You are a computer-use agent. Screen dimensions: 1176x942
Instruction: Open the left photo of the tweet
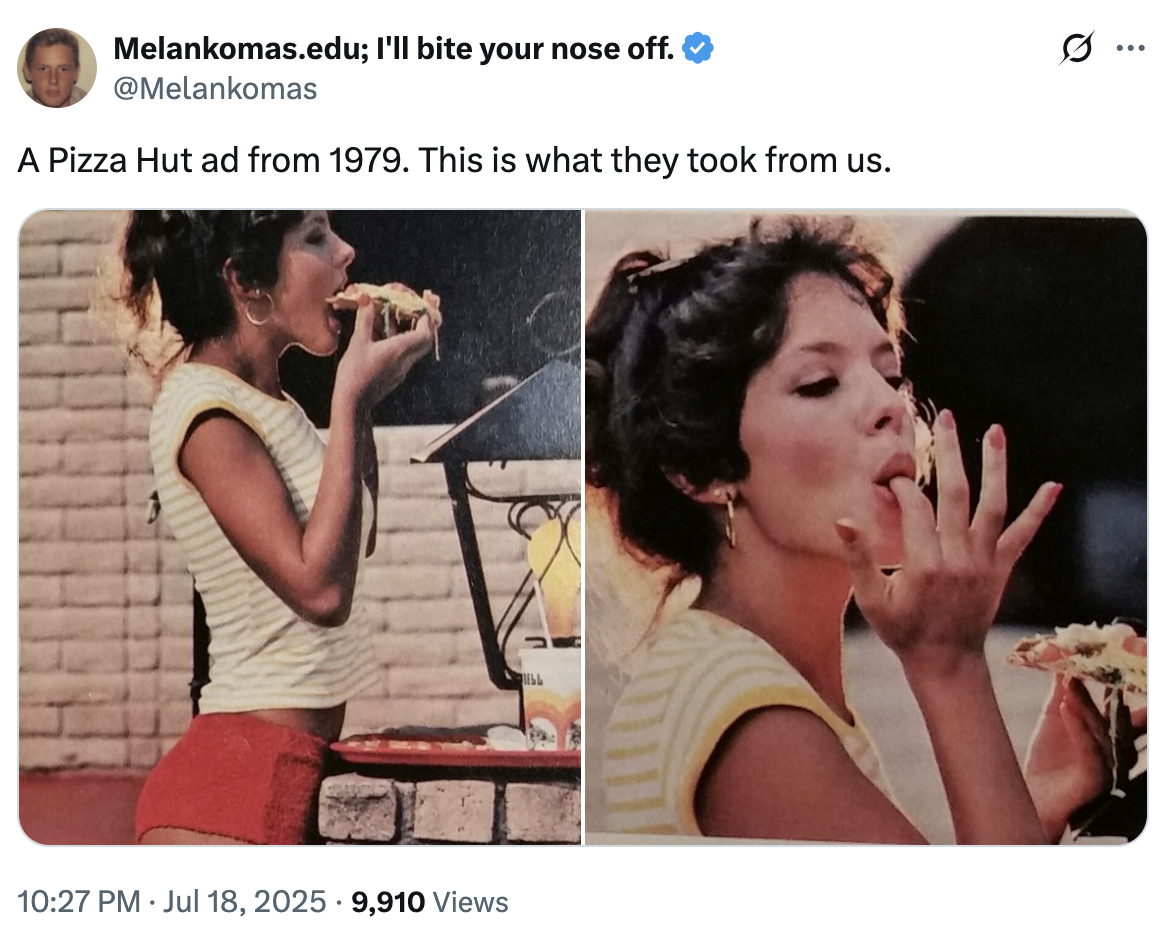(x=300, y=527)
